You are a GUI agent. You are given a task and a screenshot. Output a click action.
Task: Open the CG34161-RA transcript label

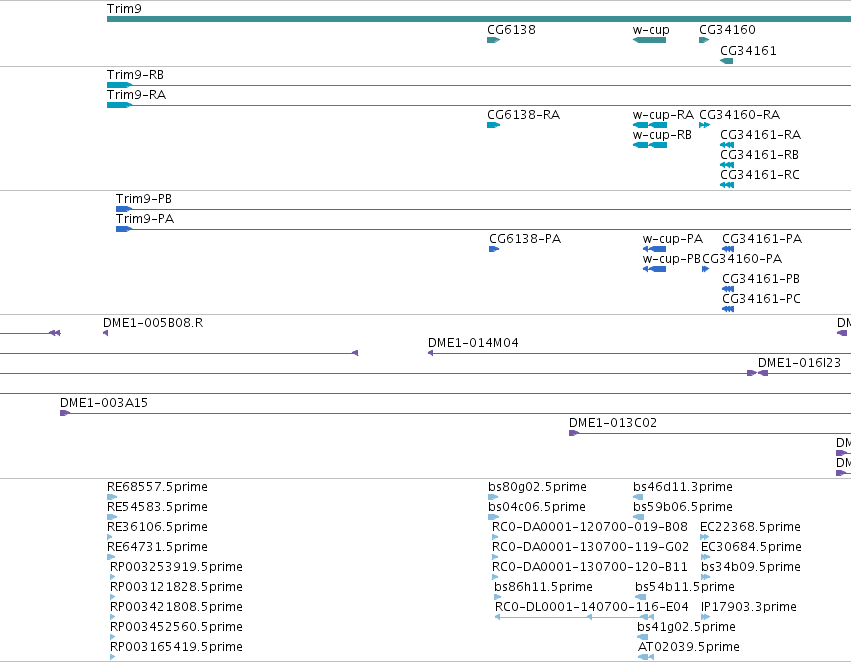click(x=760, y=135)
